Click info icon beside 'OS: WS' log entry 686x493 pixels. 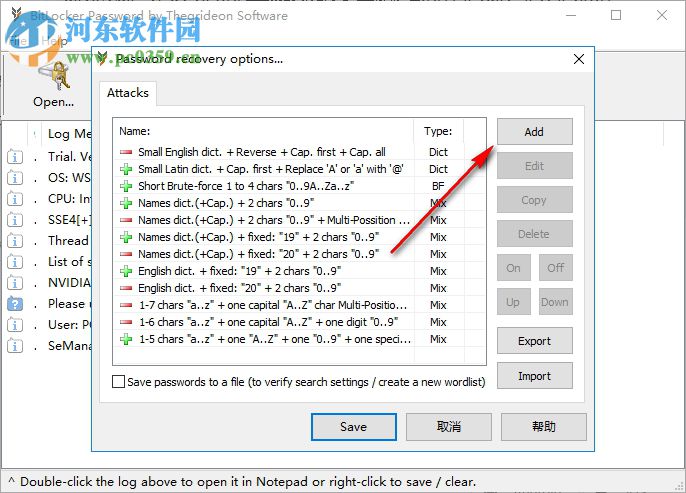(x=15, y=178)
